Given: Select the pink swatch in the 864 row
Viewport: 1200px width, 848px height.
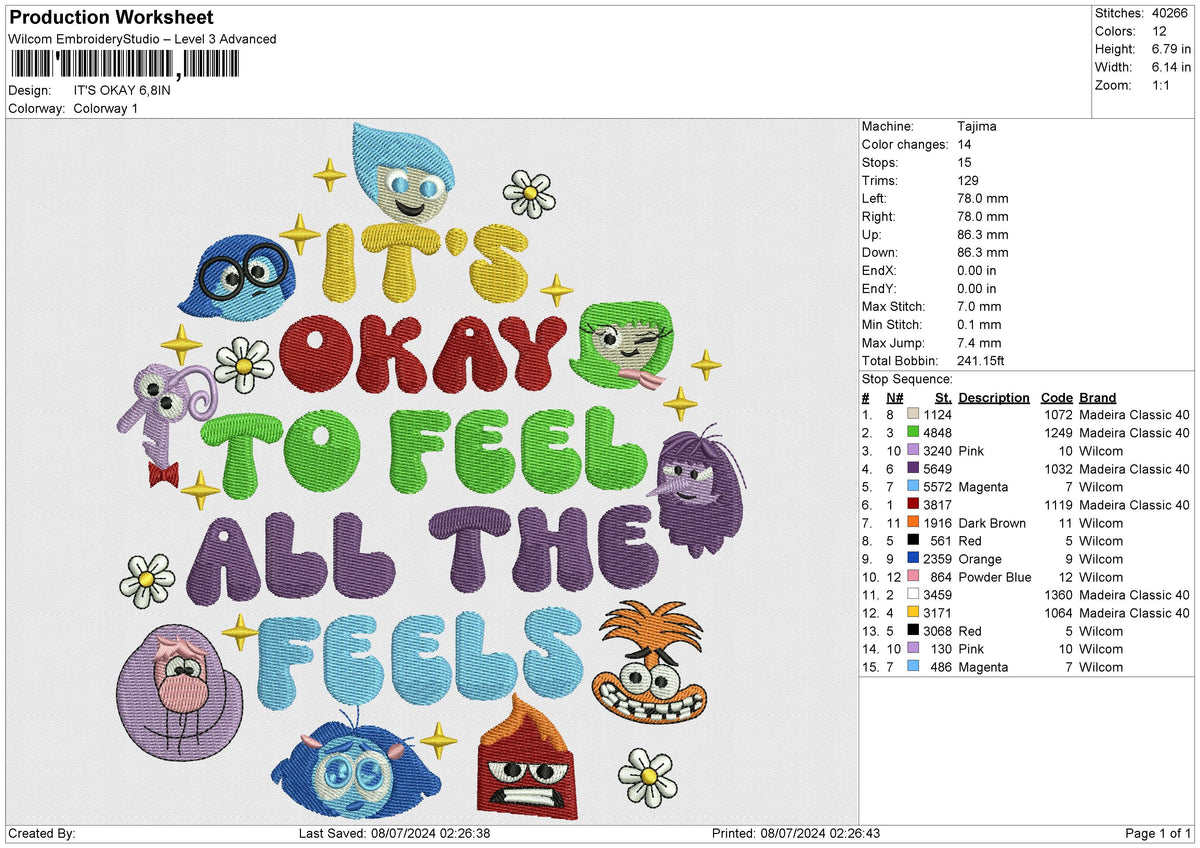Looking at the screenshot, I should point(913,577).
